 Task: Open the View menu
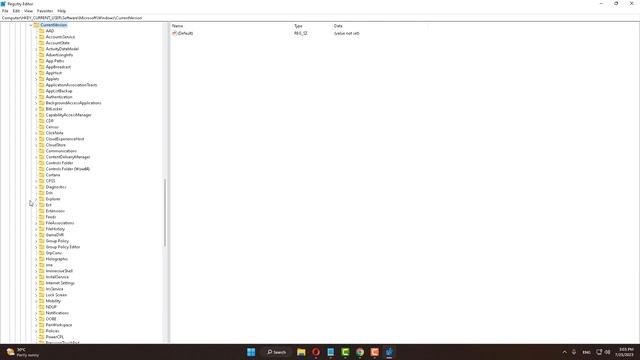(28, 11)
